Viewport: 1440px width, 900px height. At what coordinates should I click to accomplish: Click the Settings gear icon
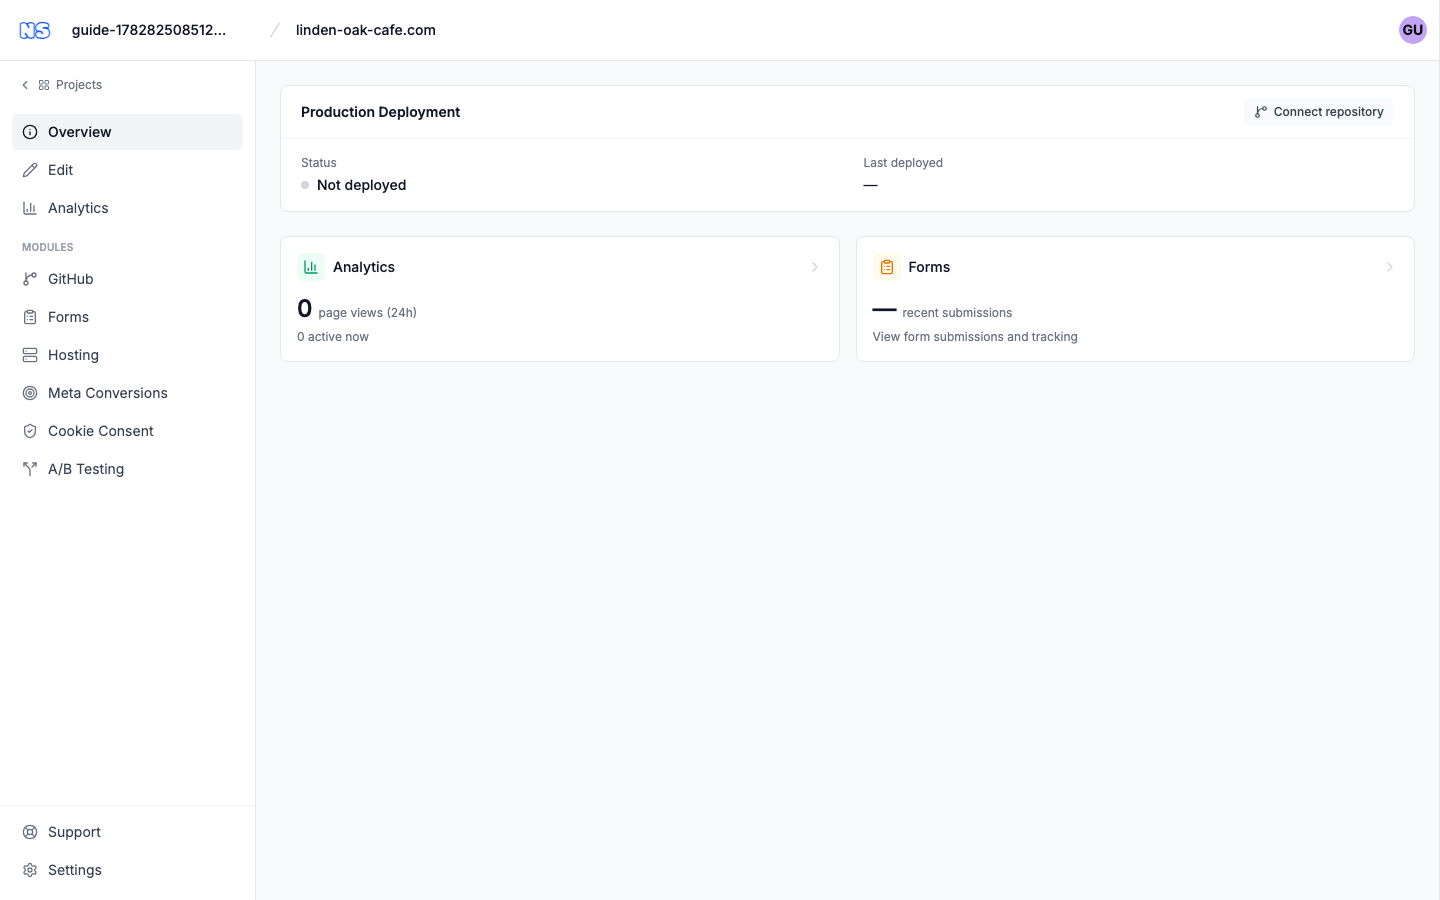click(30, 870)
